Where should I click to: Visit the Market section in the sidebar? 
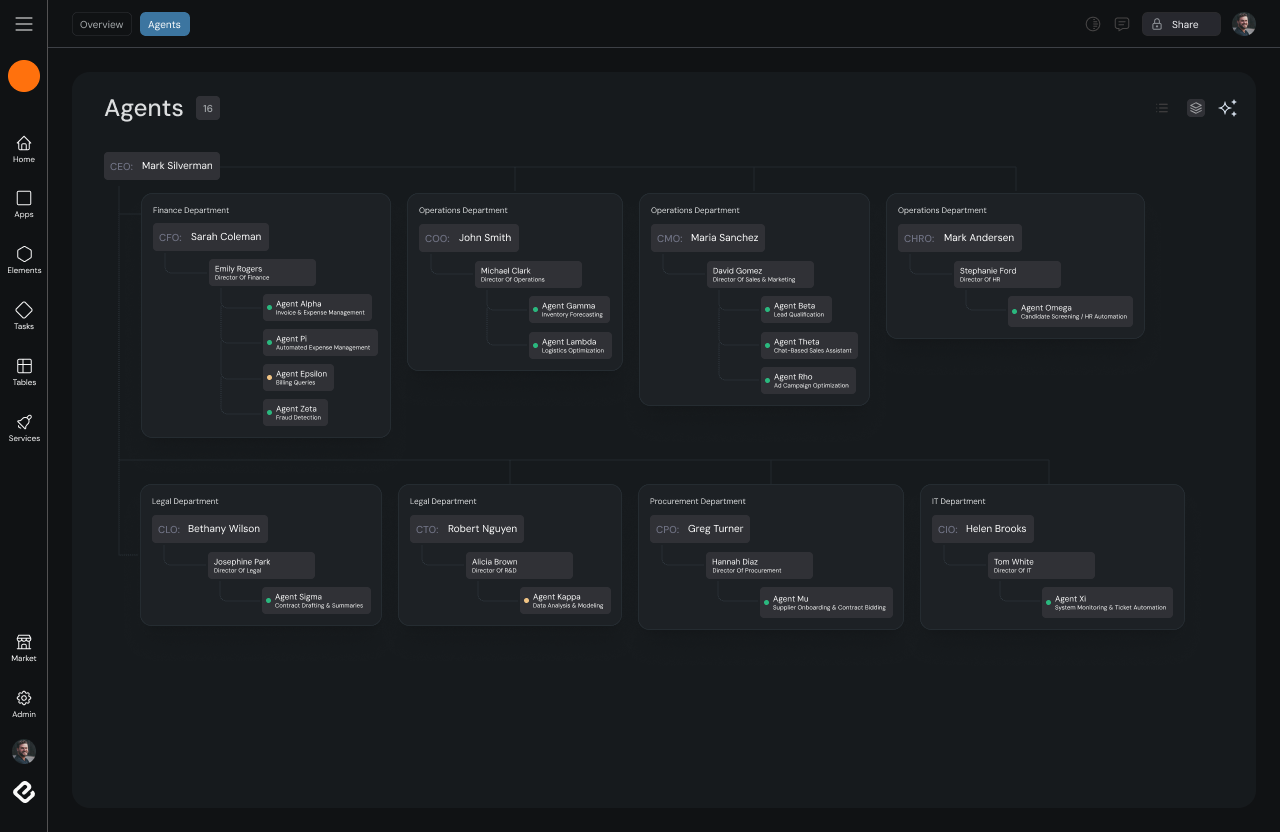point(23,648)
